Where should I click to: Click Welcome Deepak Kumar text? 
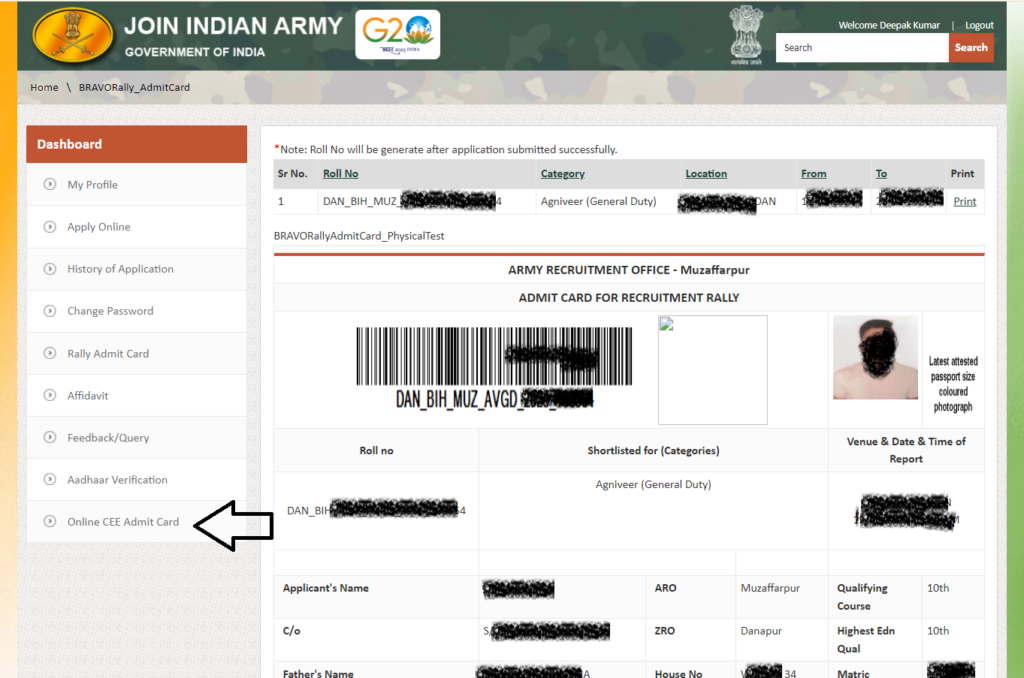[889, 25]
